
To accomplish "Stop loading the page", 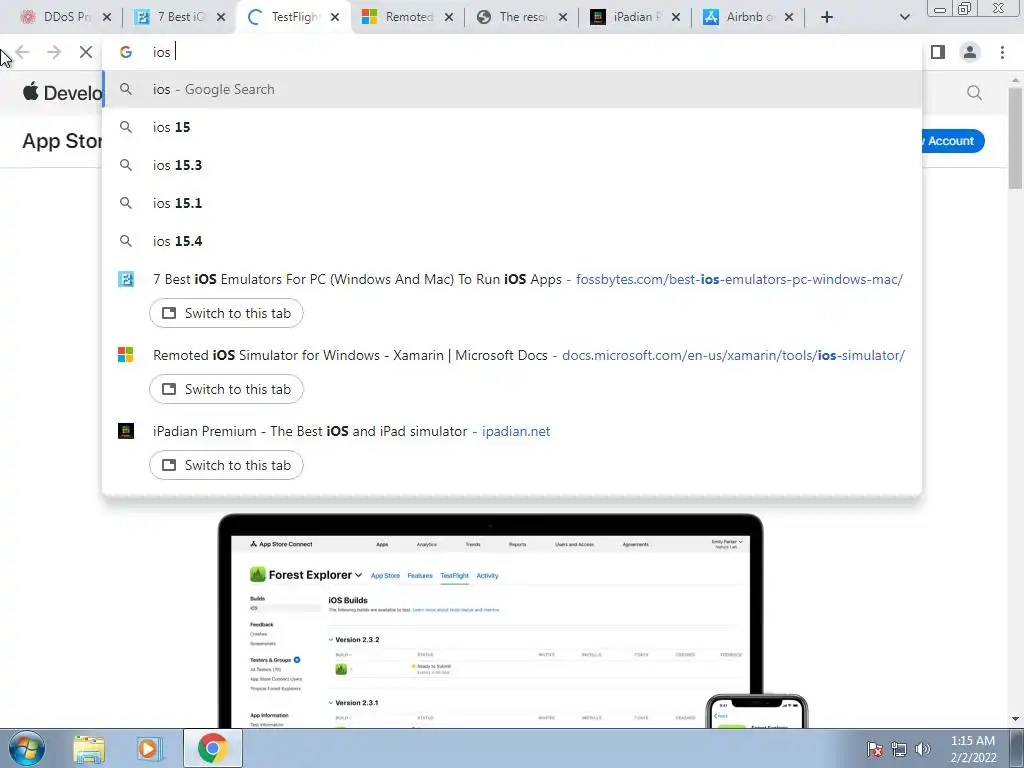I will point(86,52).
